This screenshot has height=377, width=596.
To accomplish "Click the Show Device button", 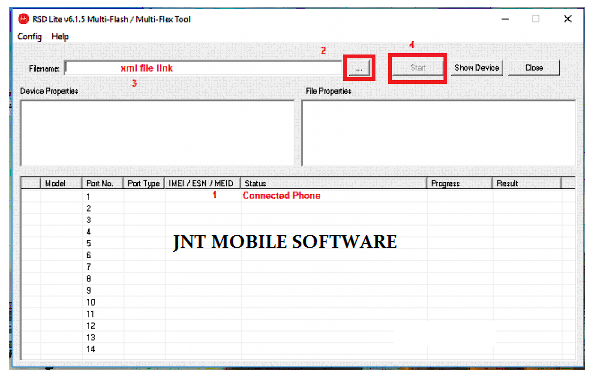I will 477,68.
